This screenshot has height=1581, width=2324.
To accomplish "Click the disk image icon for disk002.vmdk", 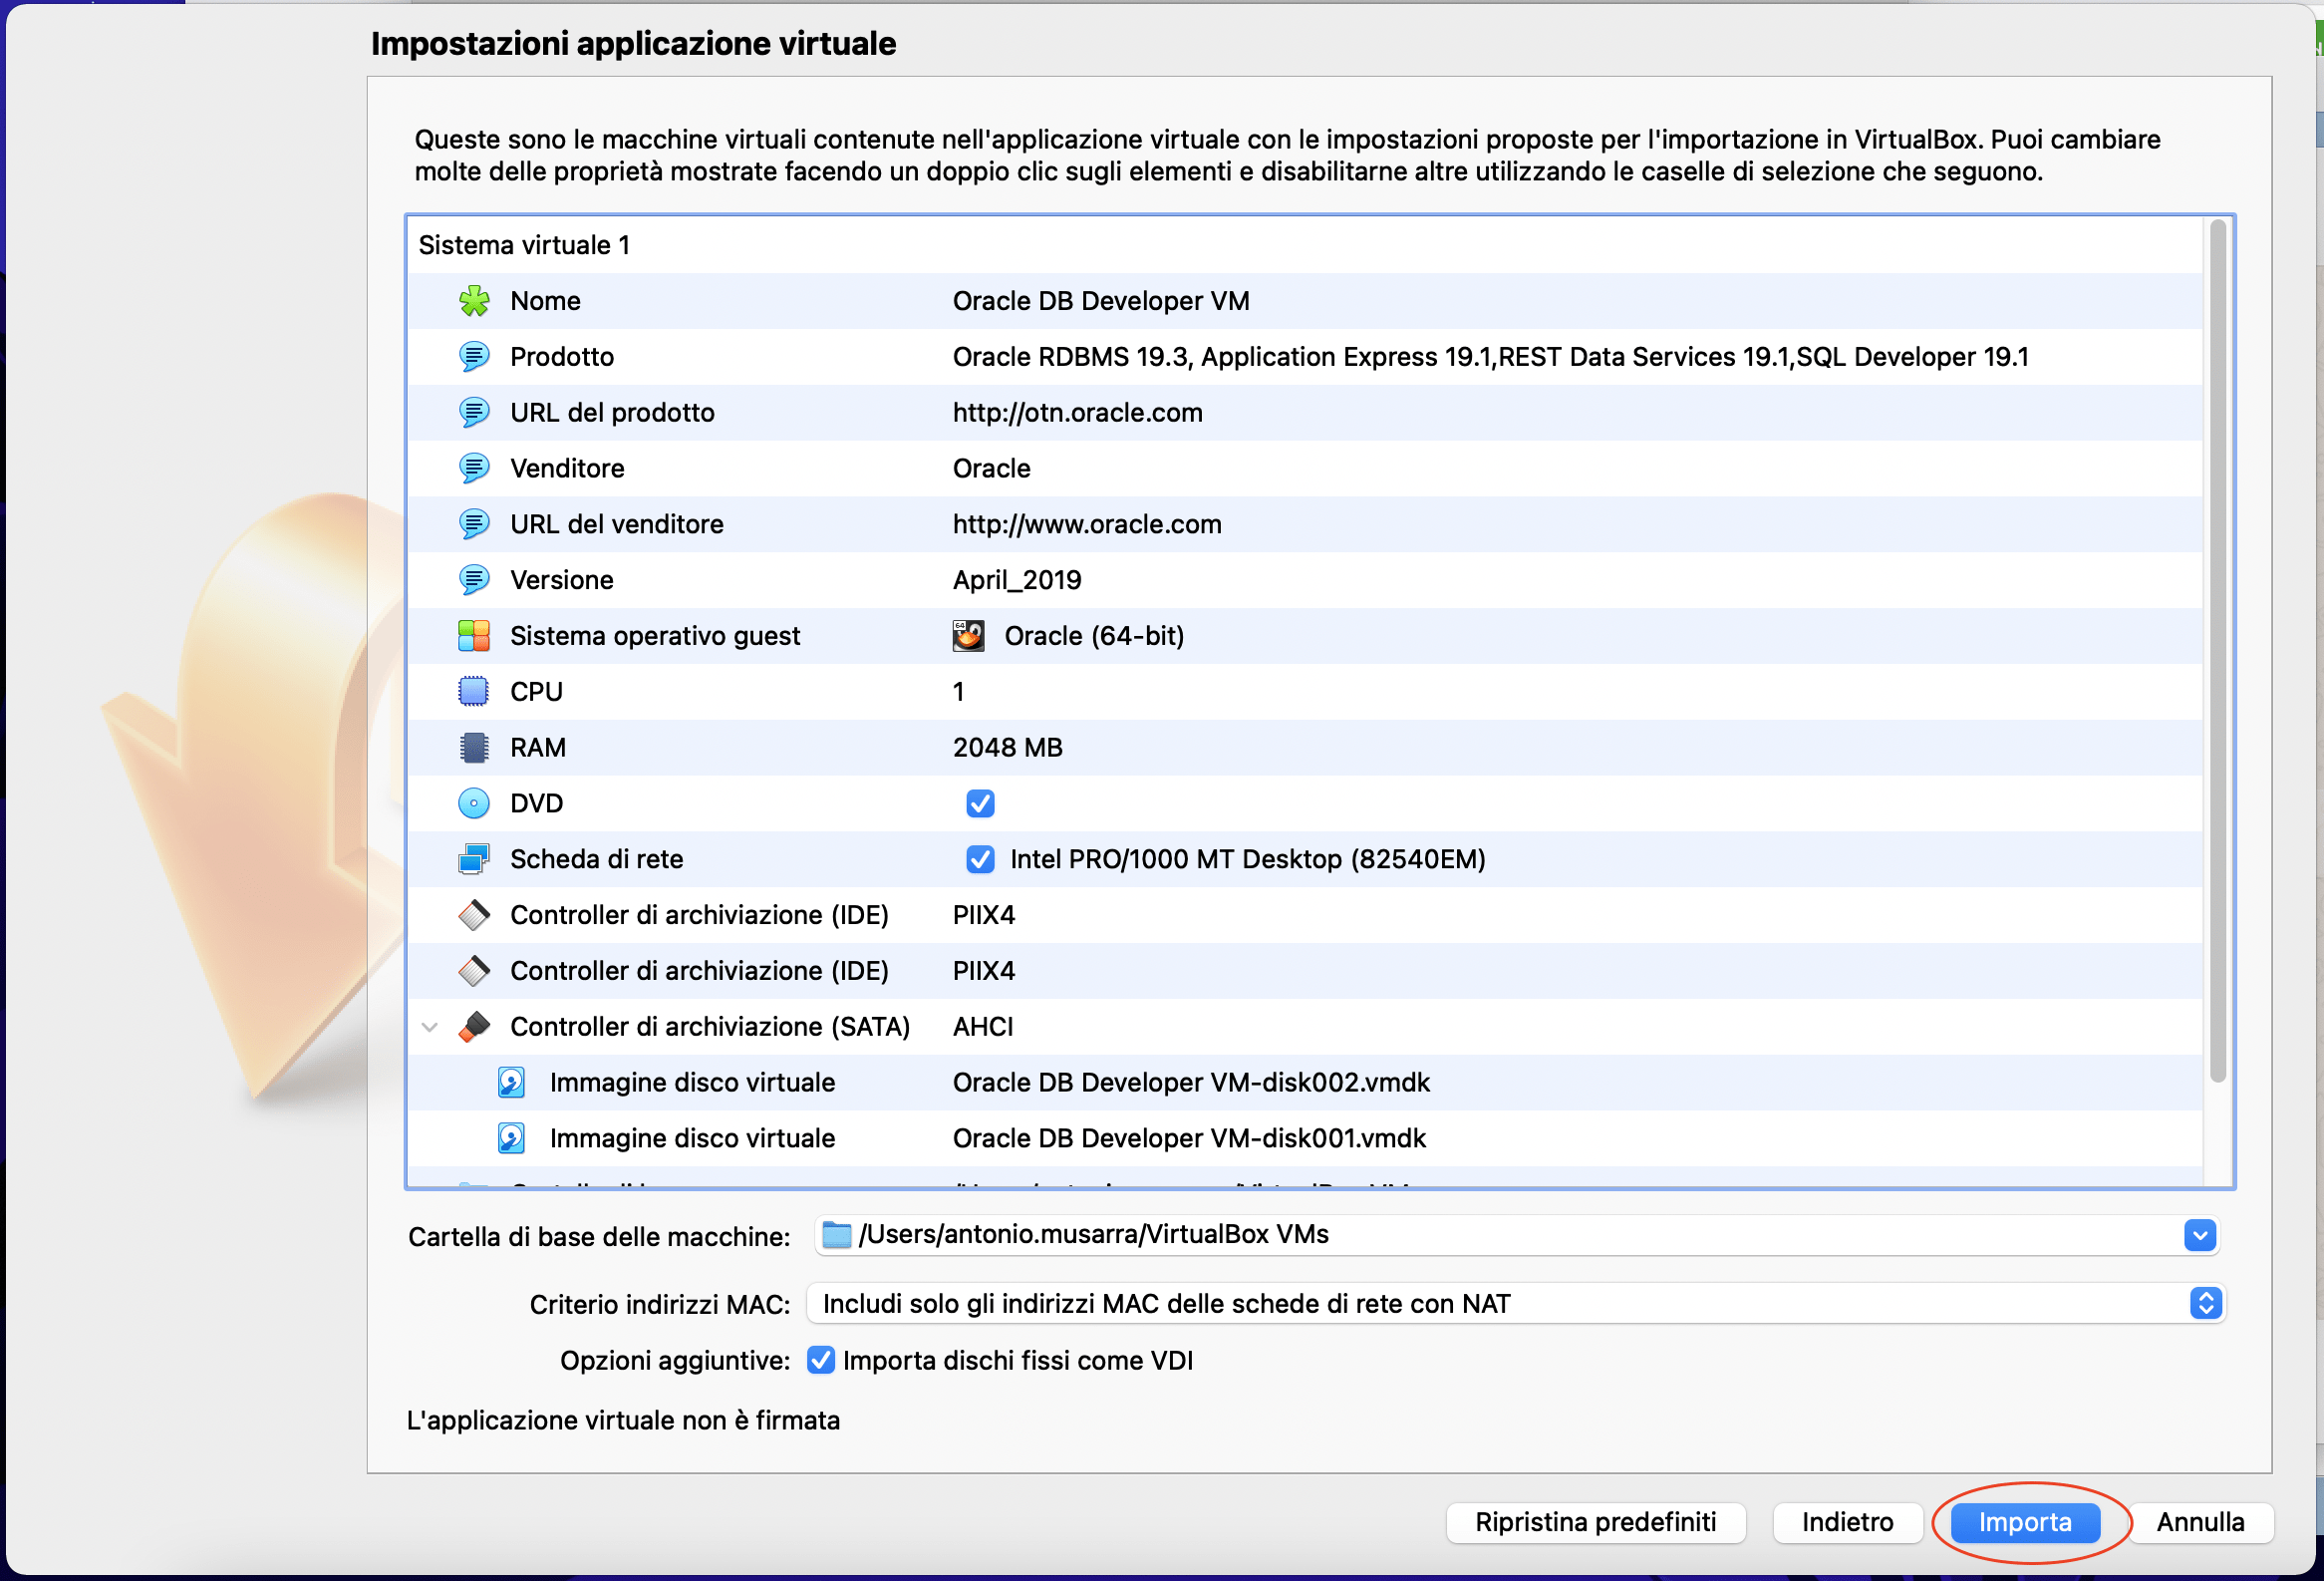I will (512, 1083).
